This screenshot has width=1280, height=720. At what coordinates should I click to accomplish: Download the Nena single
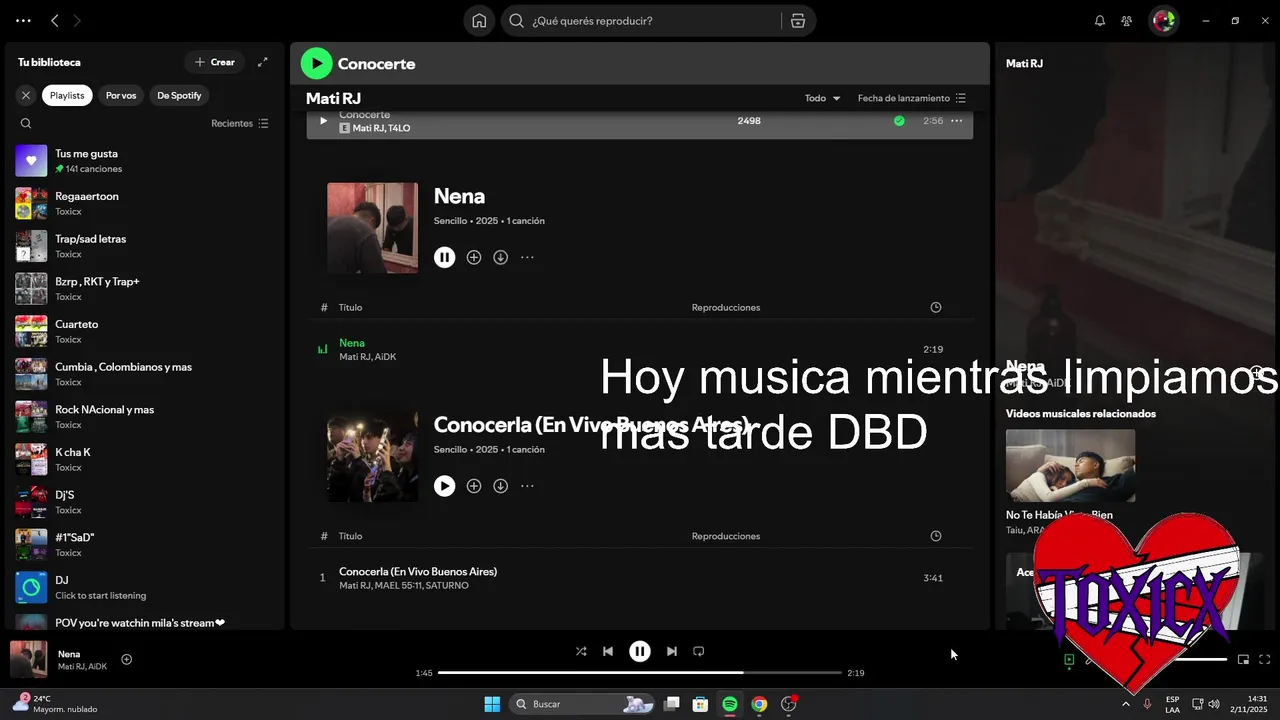(x=501, y=257)
